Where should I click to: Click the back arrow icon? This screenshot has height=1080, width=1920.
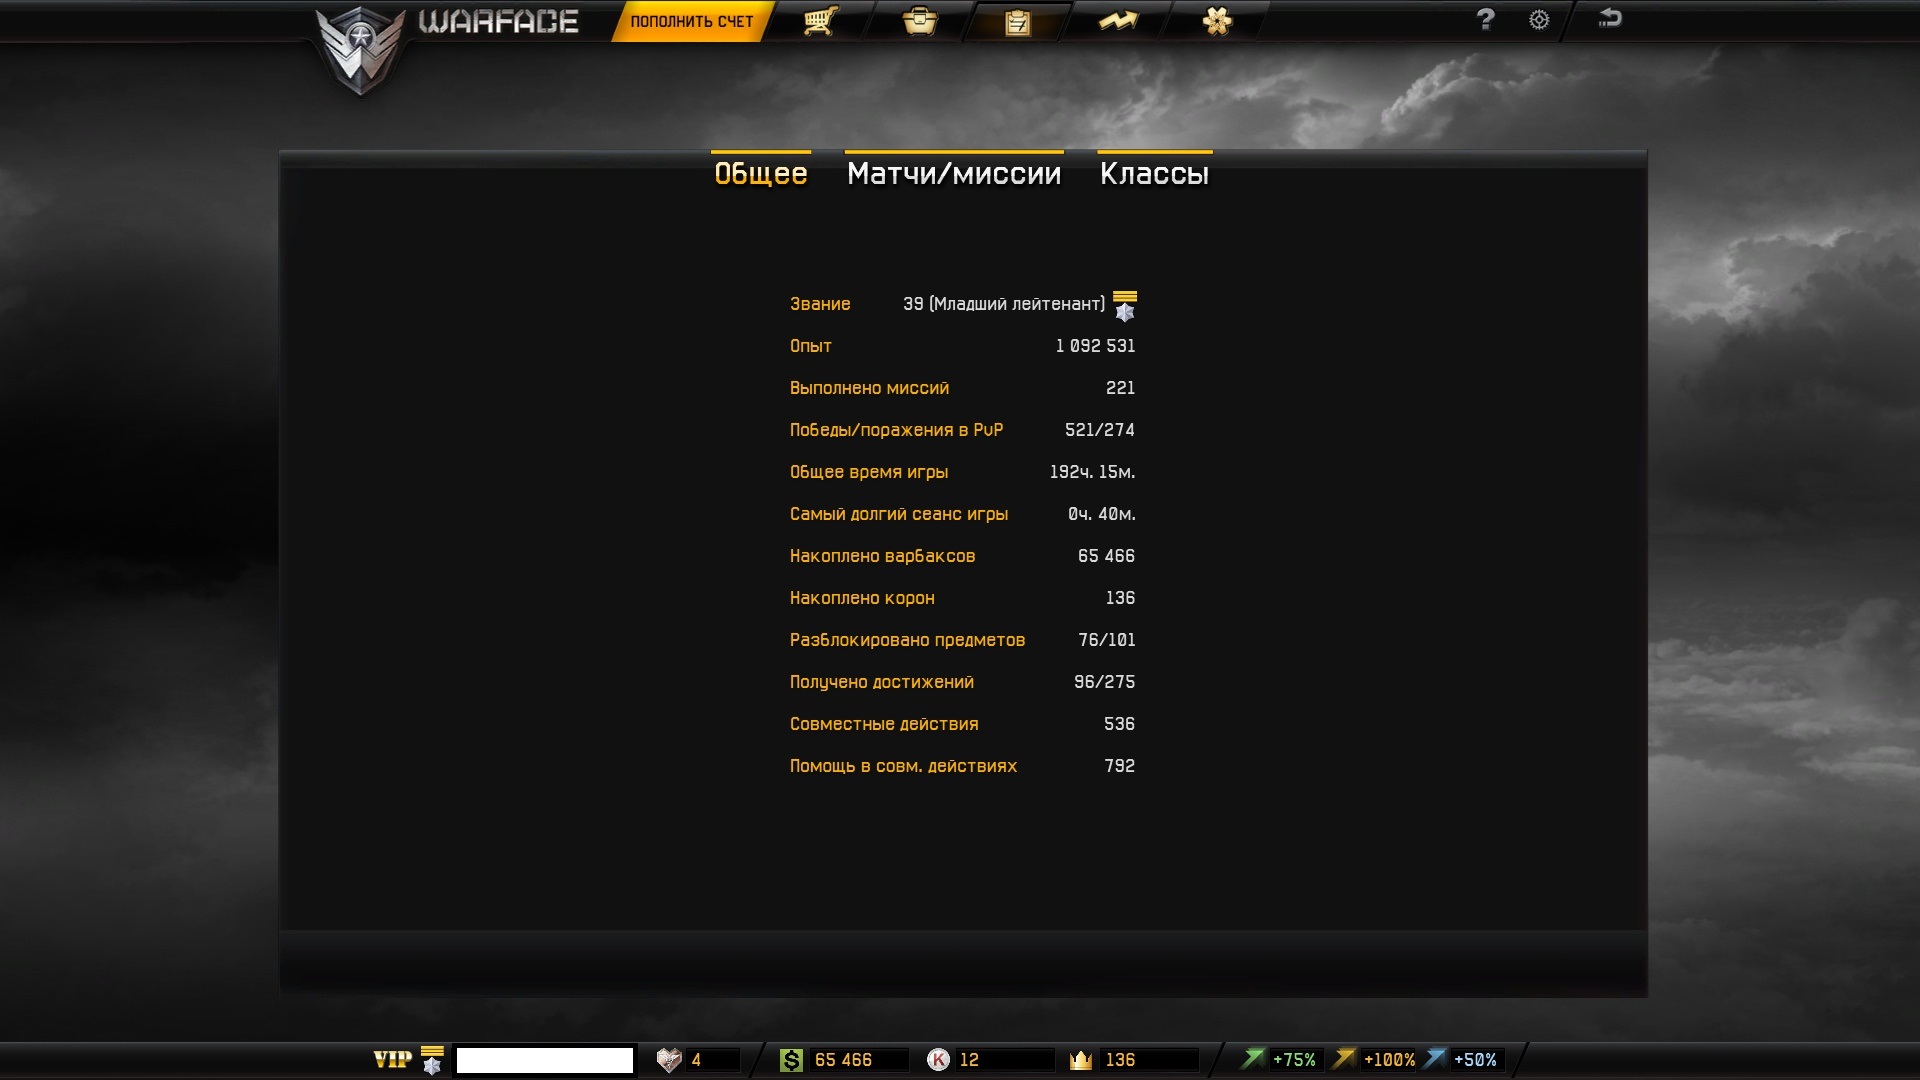(x=1609, y=18)
